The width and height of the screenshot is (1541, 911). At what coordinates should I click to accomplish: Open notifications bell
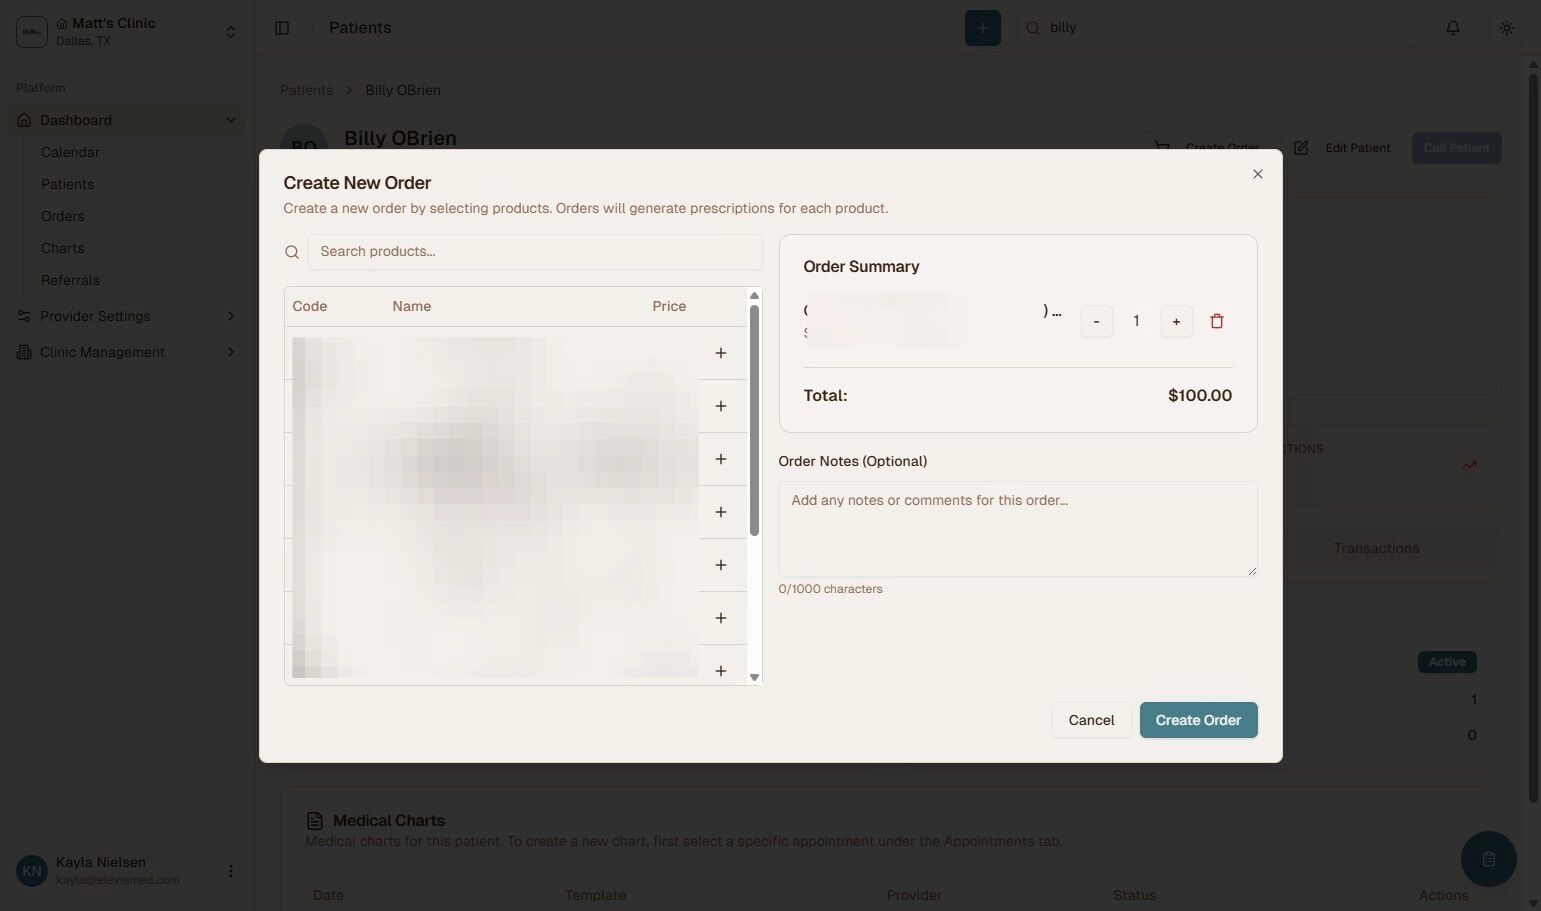[x=1453, y=28]
